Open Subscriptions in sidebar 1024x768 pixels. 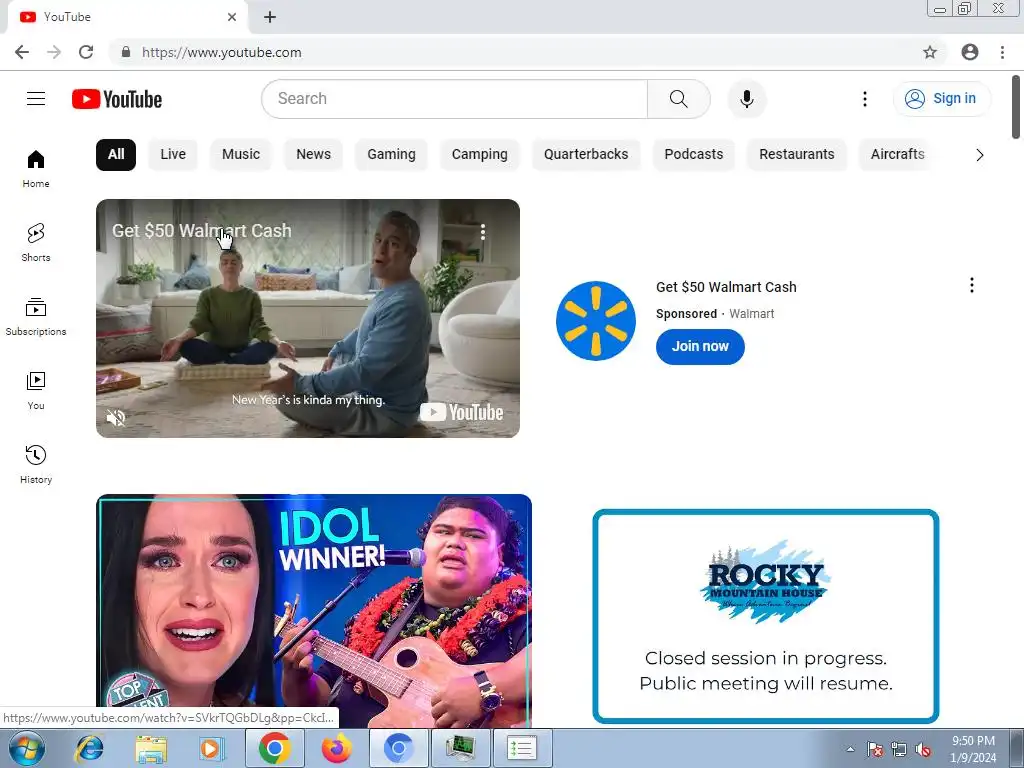click(36, 317)
